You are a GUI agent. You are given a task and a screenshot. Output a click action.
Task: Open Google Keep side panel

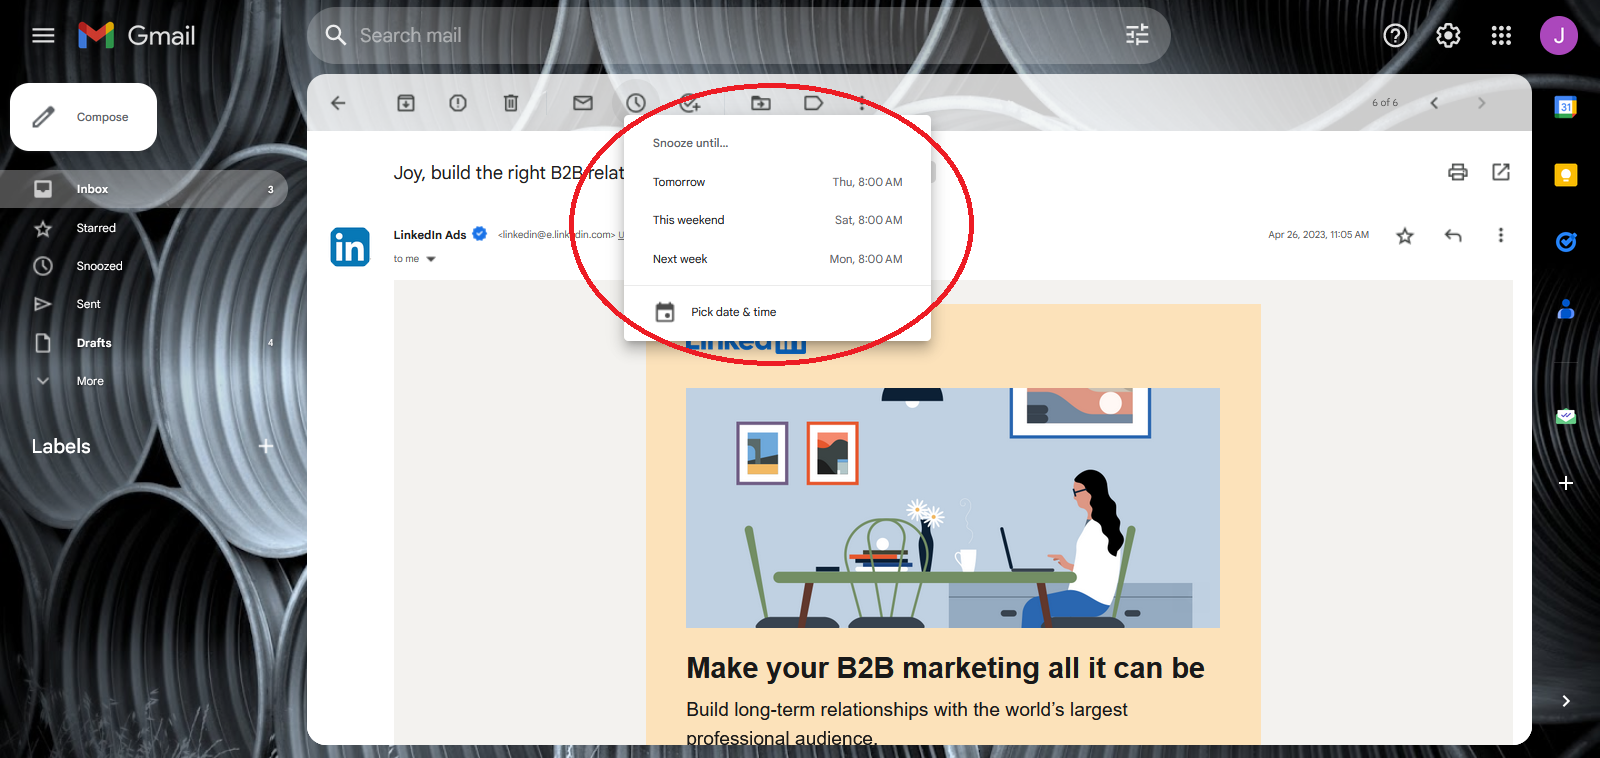click(1566, 175)
